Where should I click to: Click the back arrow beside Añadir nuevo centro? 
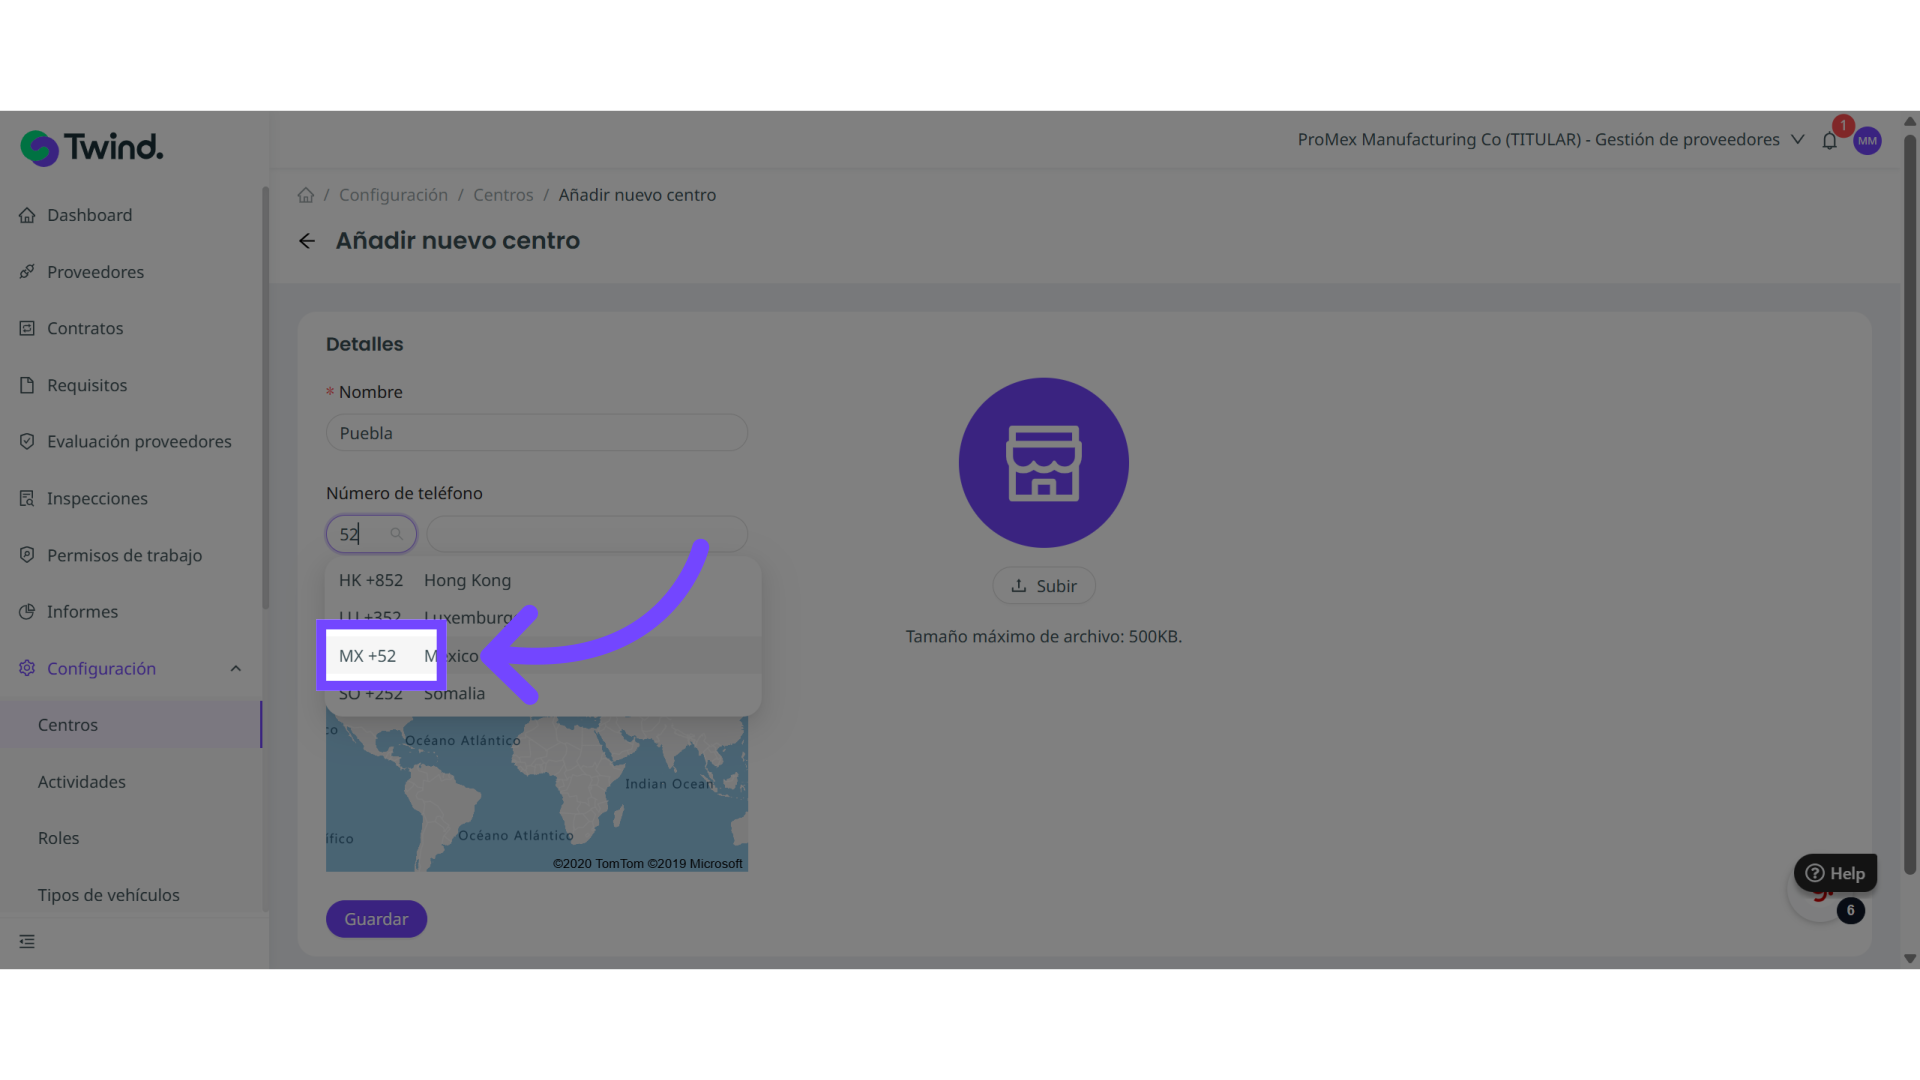(x=307, y=241)
